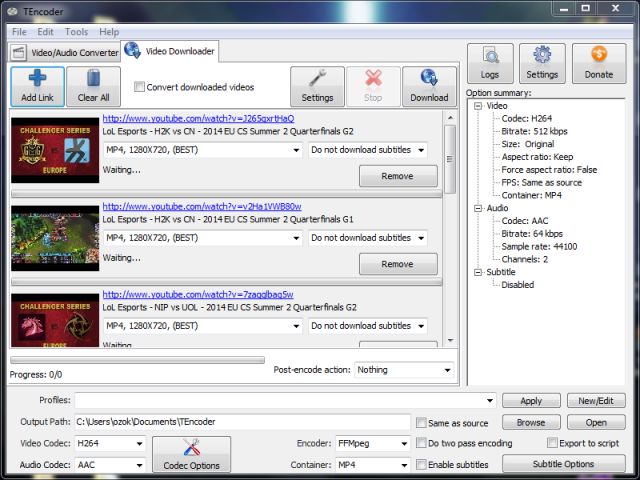The image size is (640, 480).
Task: Select 'Codec: H264' in Option summary
Action: [x=527, y=118]
